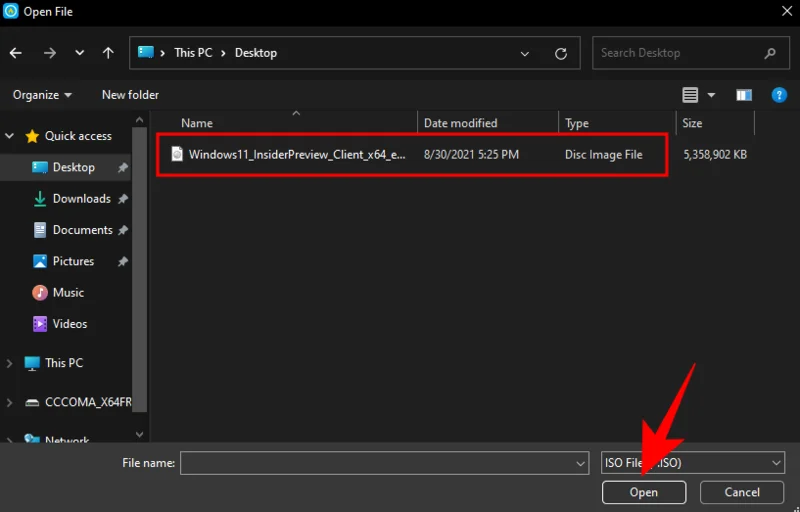
Task: Click the PC icon in address bar
Action: 145,53
